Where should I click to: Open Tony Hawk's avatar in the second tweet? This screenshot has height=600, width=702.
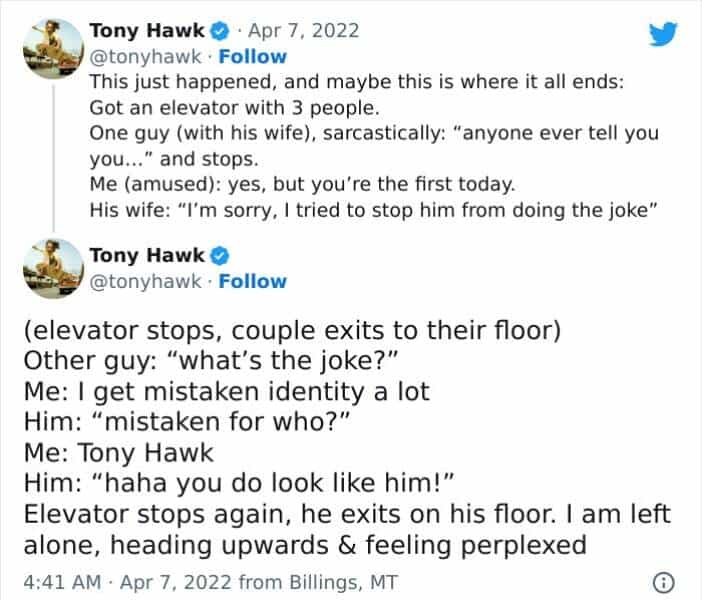tap(51, 268)
